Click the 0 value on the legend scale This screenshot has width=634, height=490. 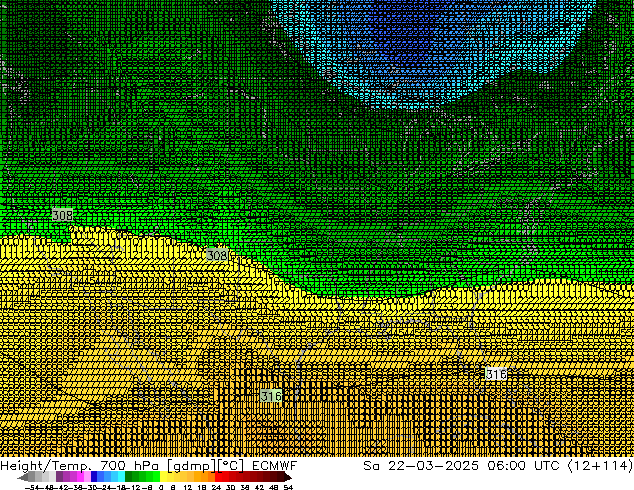pos(161,487)
